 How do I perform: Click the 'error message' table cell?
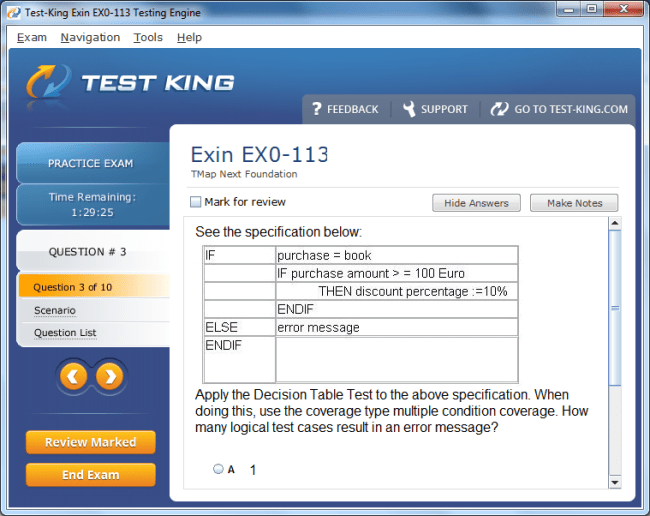[x=397, y=327]
